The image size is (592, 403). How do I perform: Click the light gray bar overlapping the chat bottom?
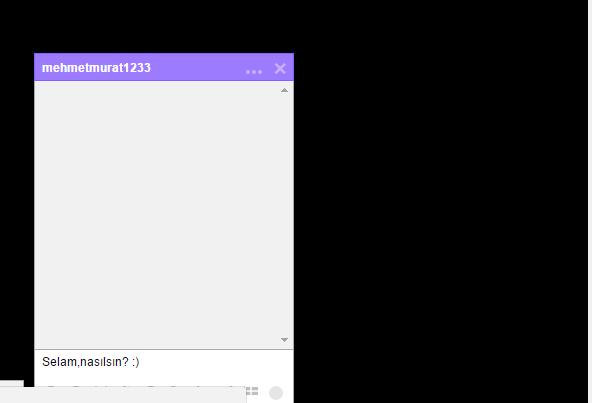(123, 395)
